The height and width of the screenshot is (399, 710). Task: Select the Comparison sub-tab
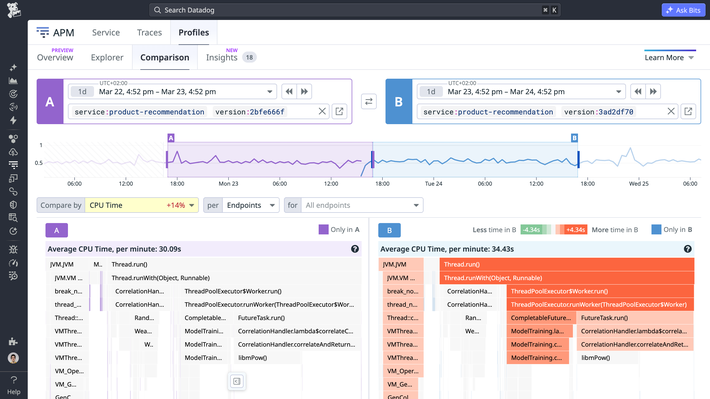[x=165, y=58]
